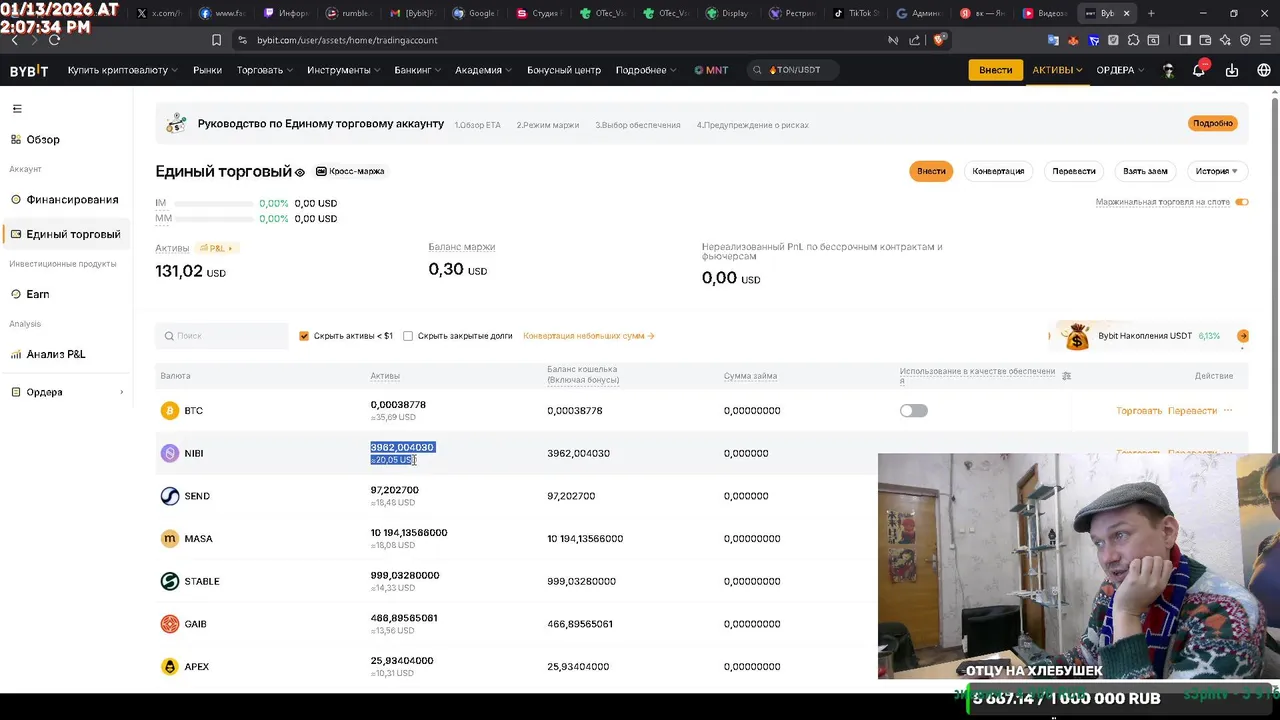
Task: Click 'Взять заем' button
Action: (1145, 171)
